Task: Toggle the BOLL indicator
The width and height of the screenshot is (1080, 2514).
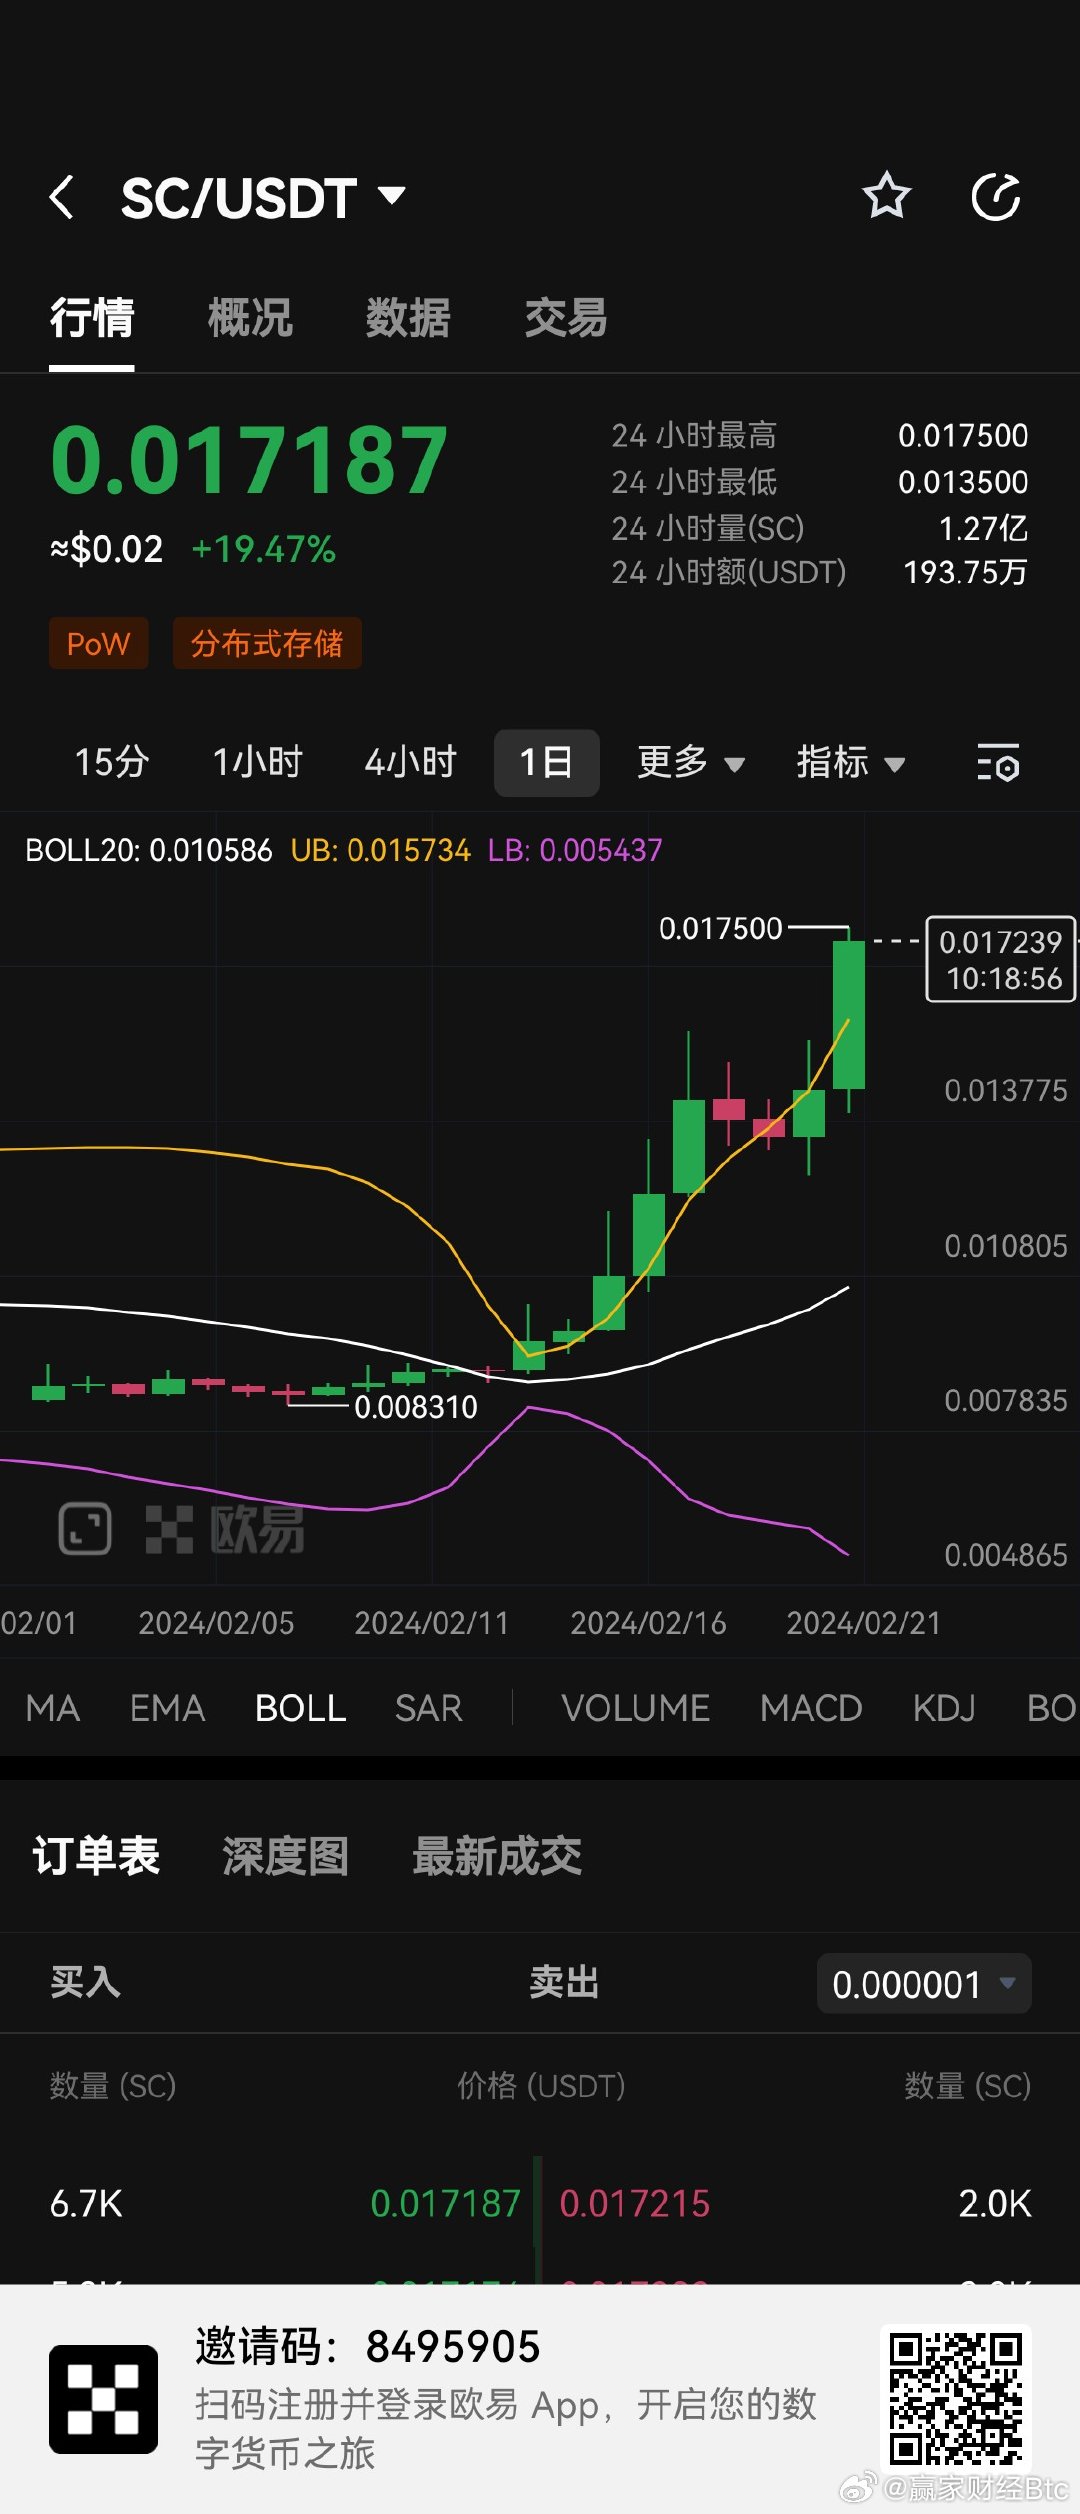Action: click(x=300, y=1708)
